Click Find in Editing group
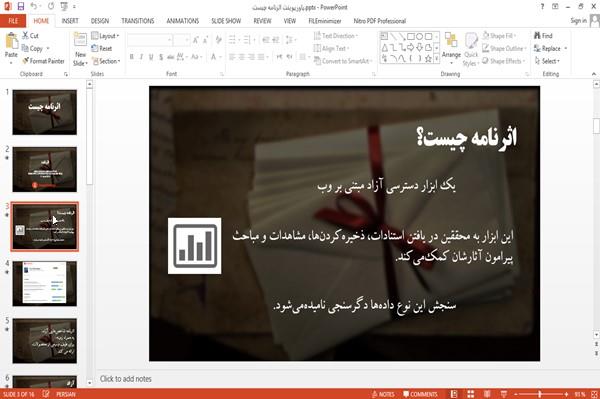The width and height of the screenshot is (600, 399). (543, 36)
